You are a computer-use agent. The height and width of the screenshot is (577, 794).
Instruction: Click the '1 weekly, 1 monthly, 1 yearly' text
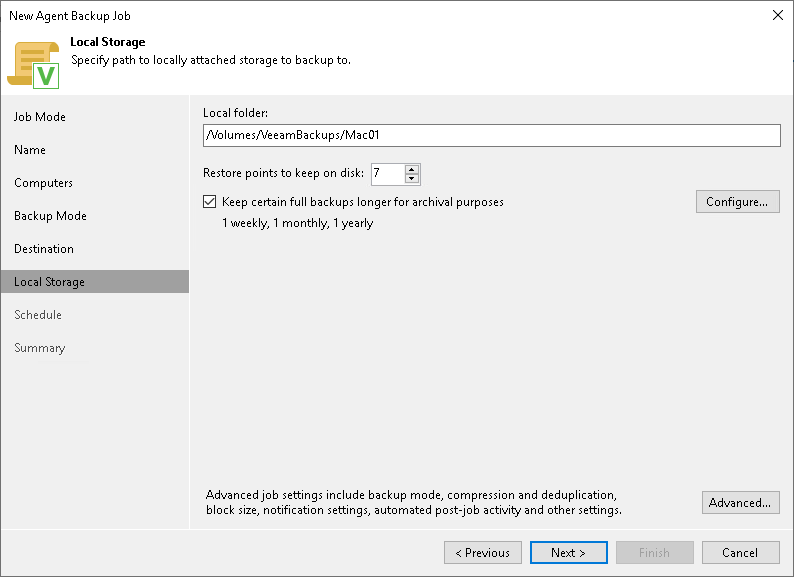point(298,223)
